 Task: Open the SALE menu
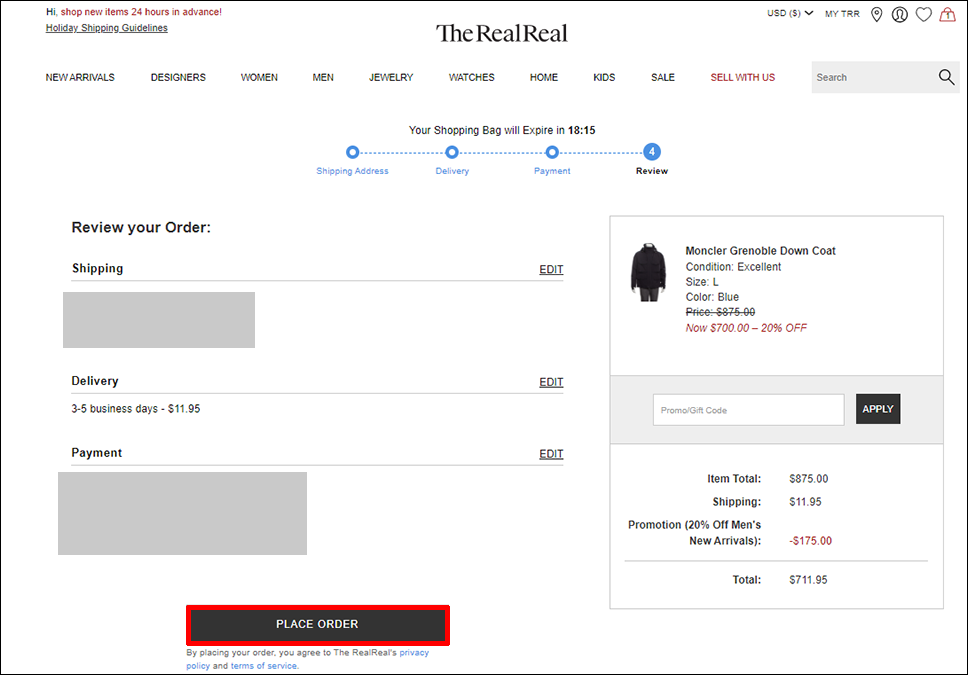tap(663, 77)
